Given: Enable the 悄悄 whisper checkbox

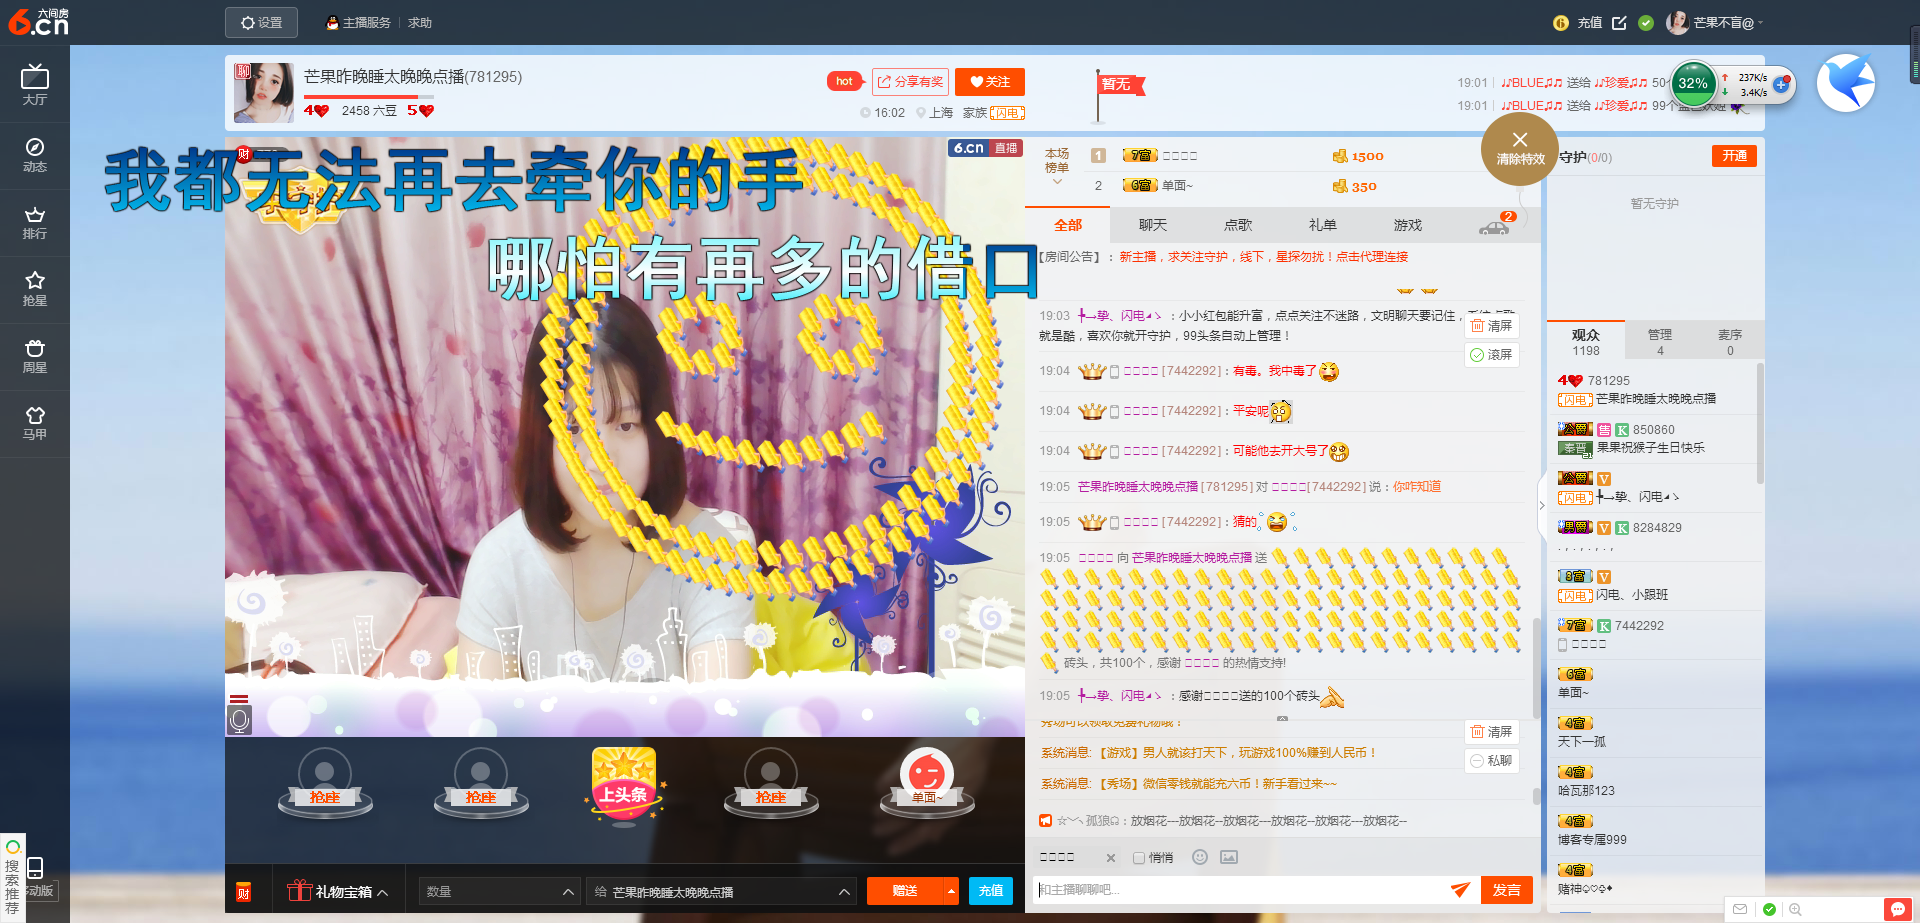Looking at the screenshot, I should tap(1138, 858).
